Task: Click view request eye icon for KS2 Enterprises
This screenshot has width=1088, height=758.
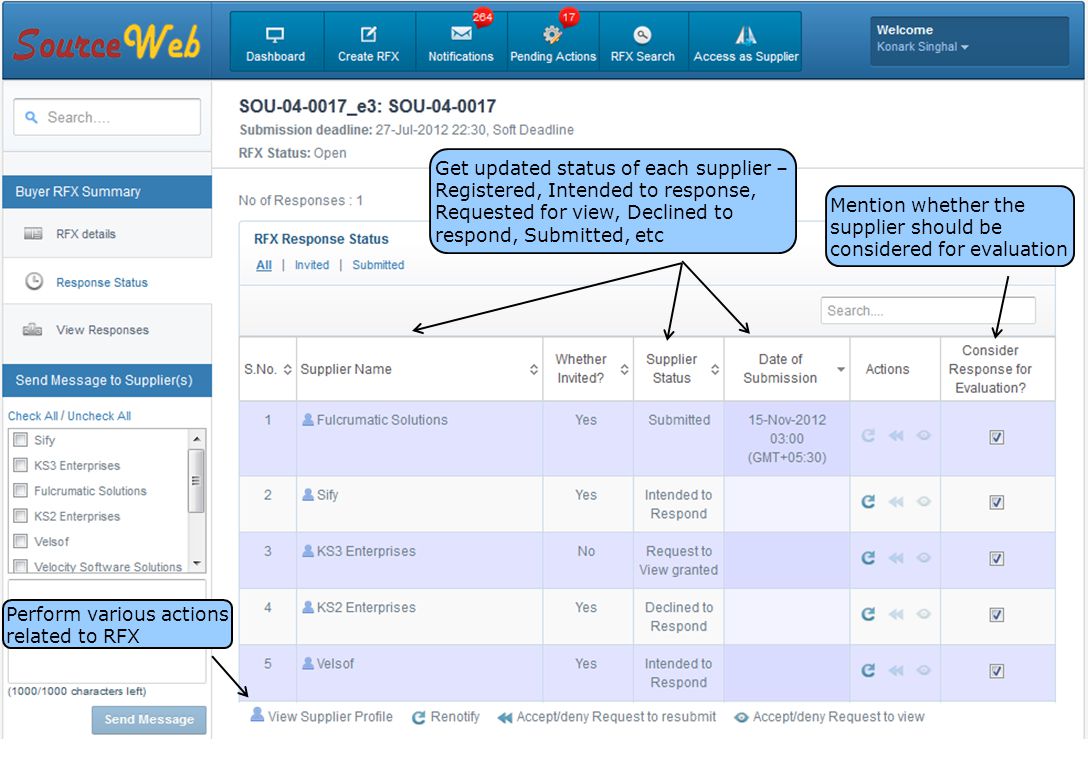Action: point(924,614)
